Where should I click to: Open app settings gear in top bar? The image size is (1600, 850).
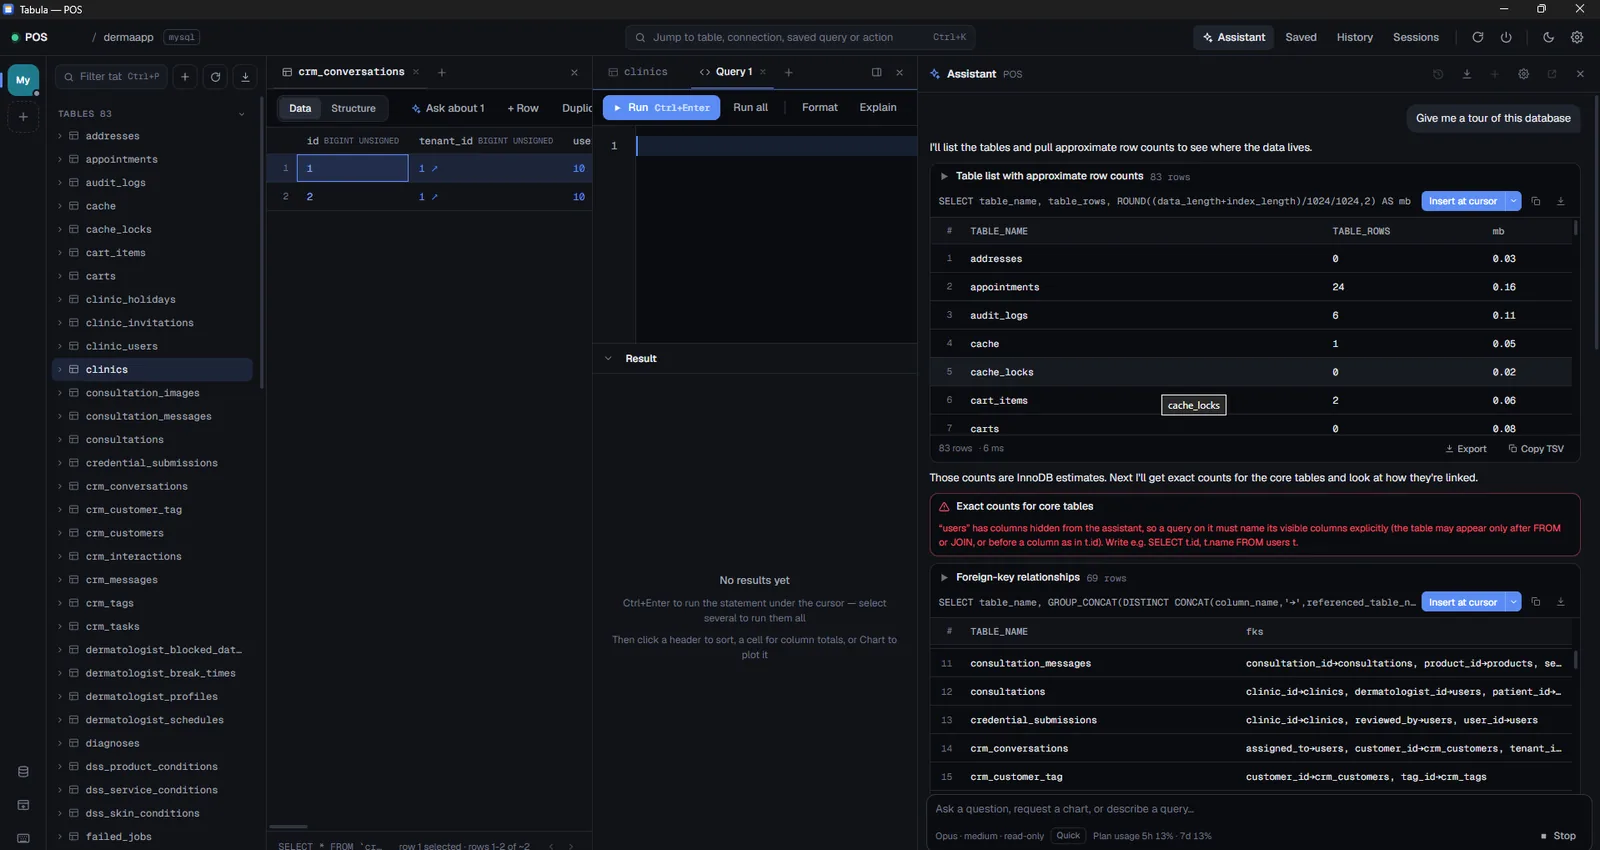[1577, 38]
